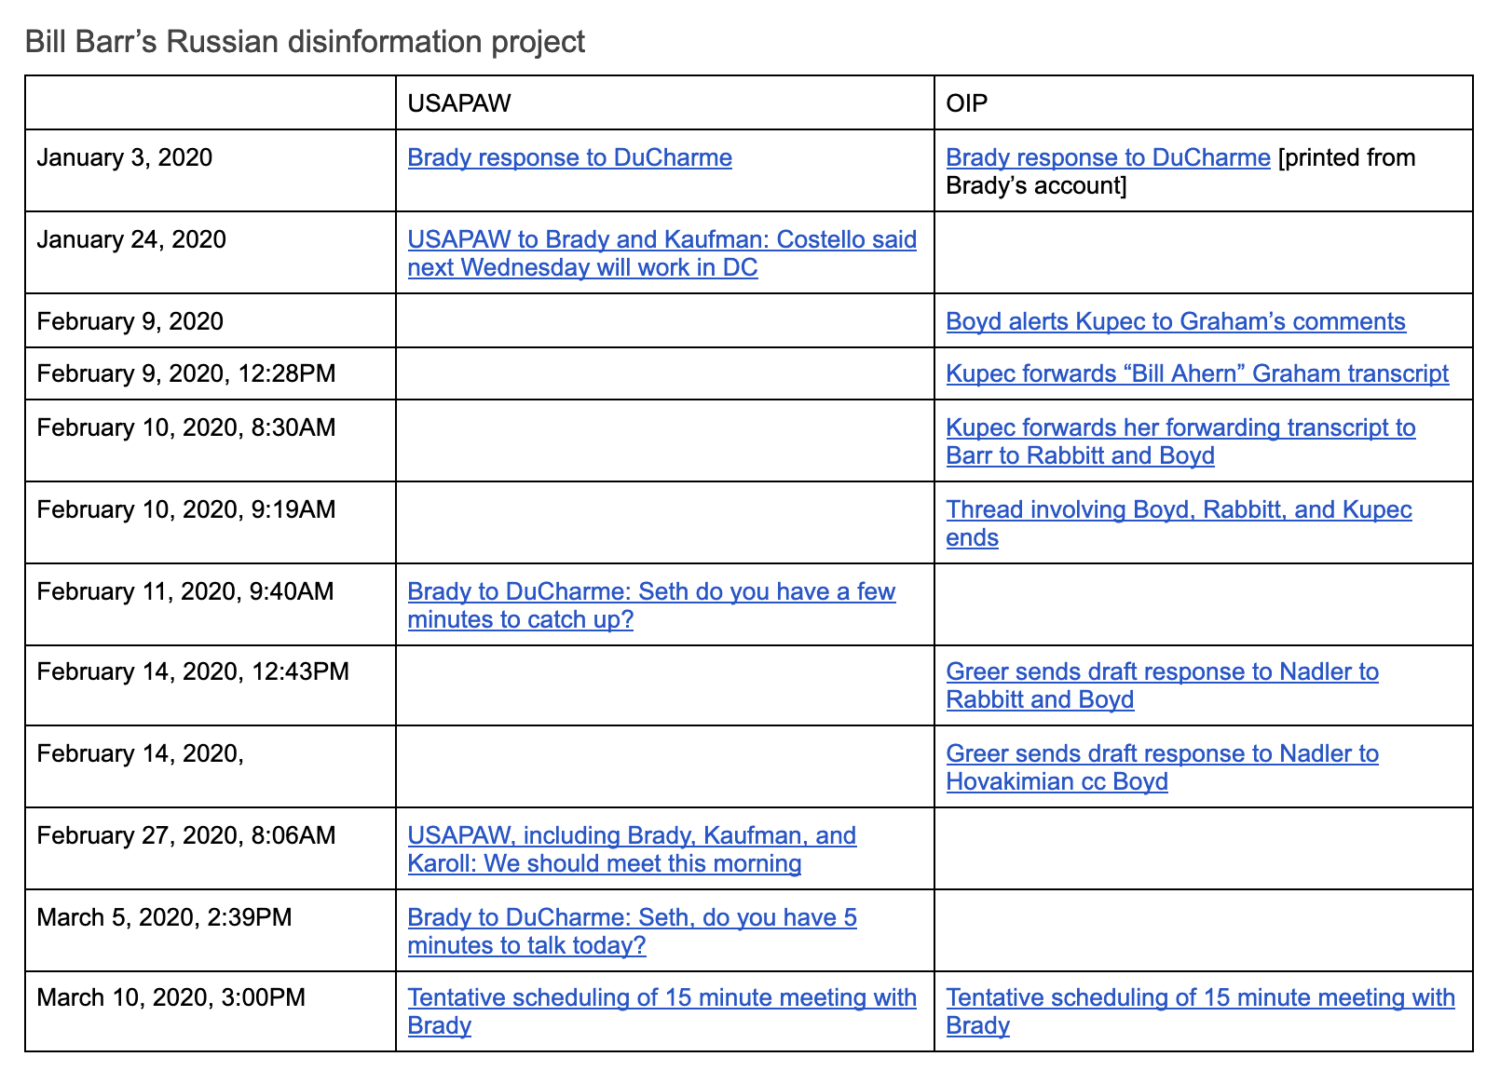Select the 'January 3, 2020' date cell
The image size is (1500, 1084).
point(125,158)
